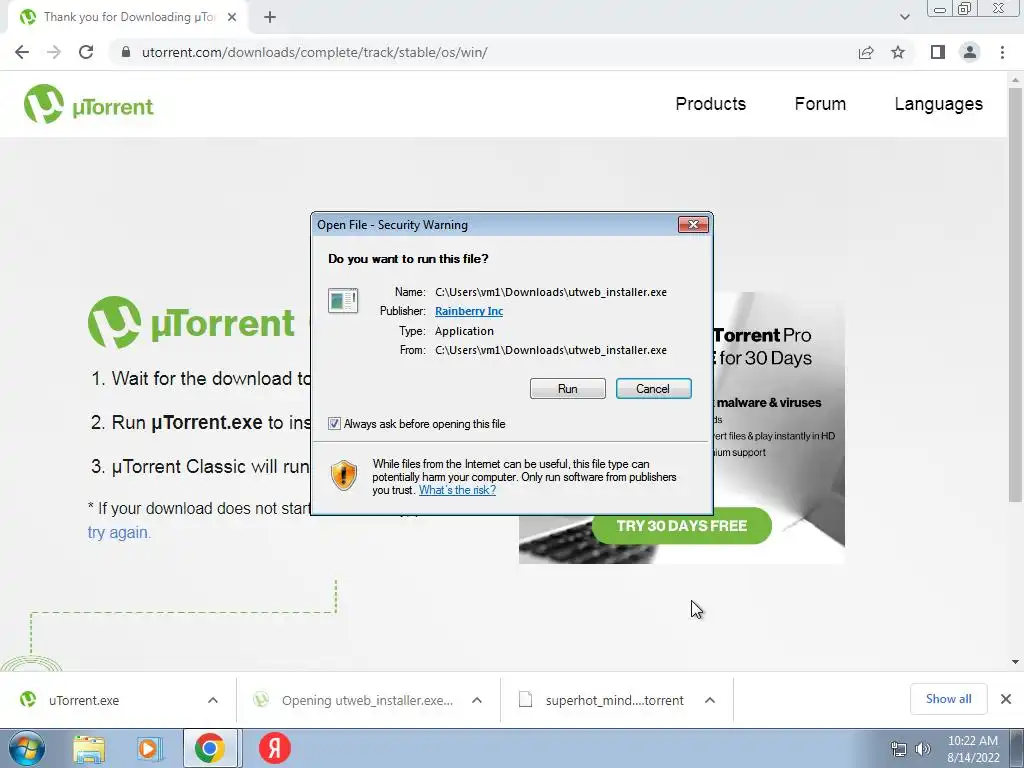
Task: Open the tab search chevron in title bar
Action: [x=904, y=17]
